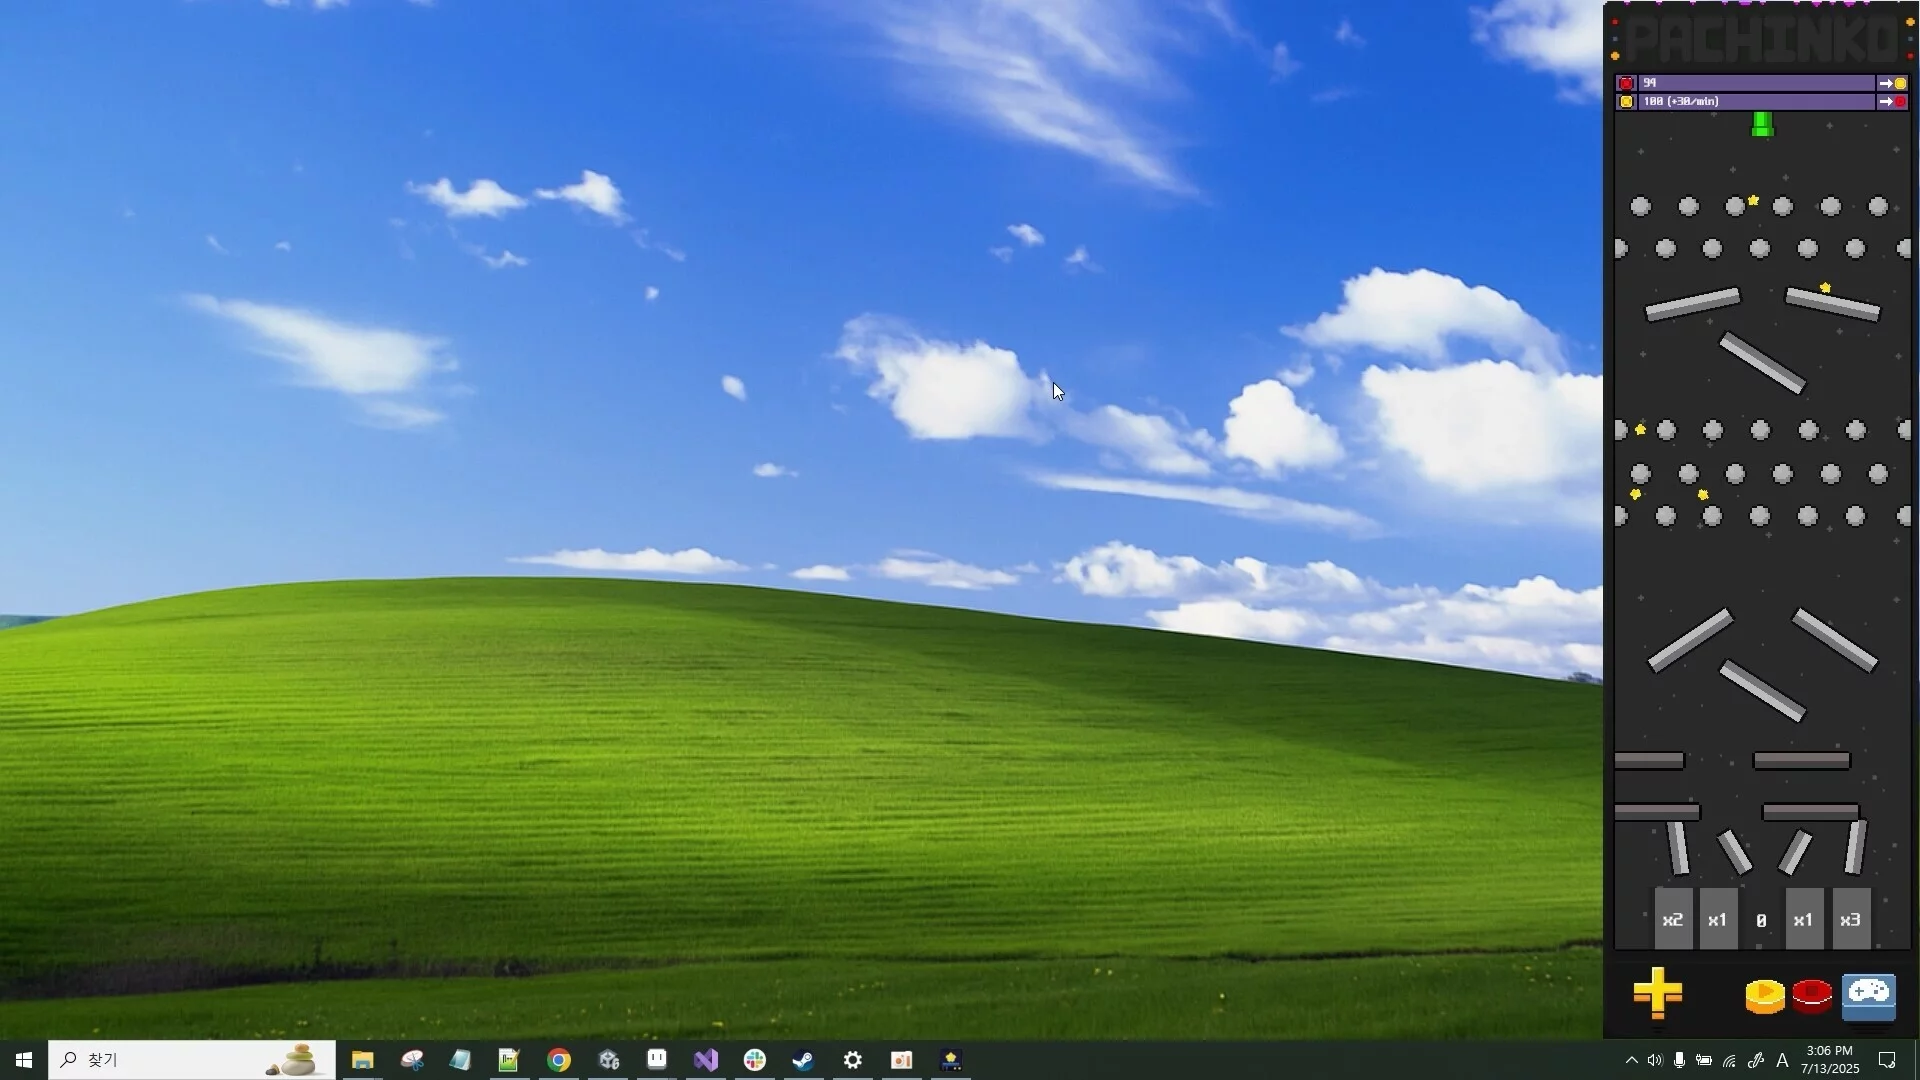Toggle the input language indicator A

(x=1782, y=1060)
